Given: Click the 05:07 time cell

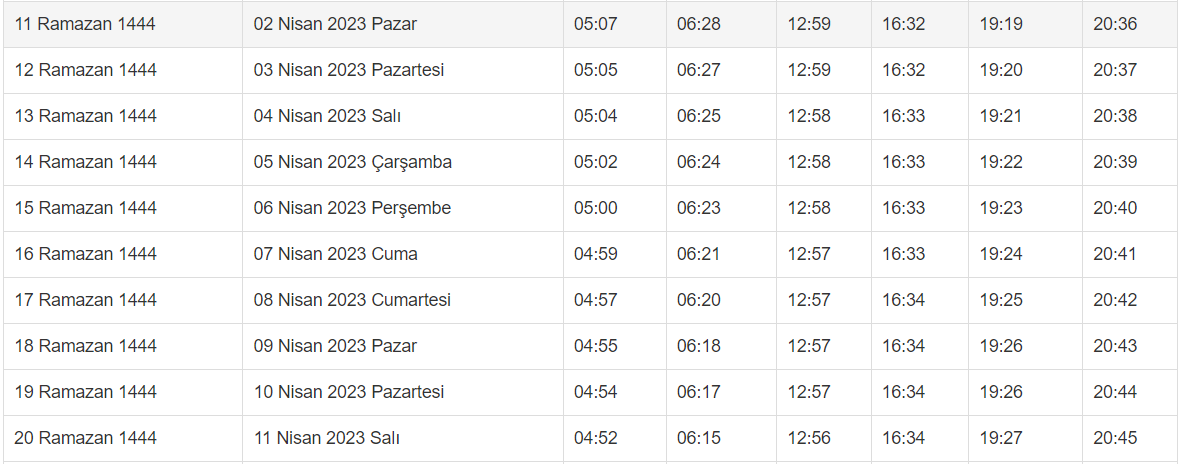Looking at the screenshot, I should tap(596, 24).
